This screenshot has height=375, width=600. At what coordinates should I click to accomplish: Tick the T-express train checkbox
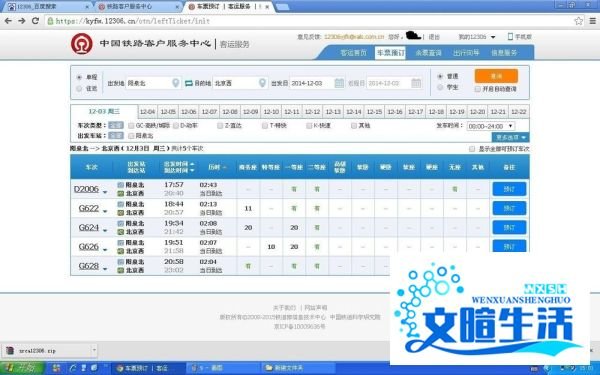(x=265, y=126)
